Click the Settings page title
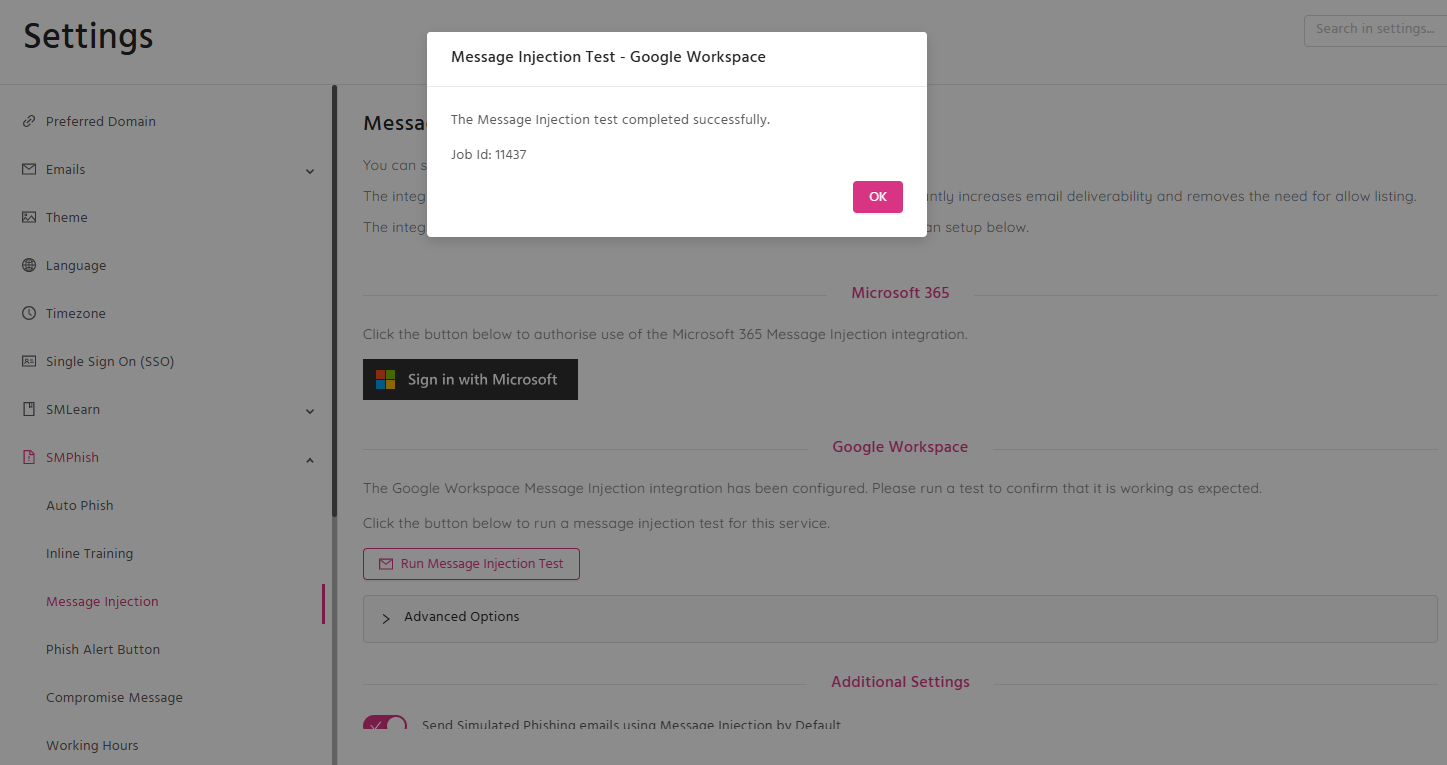 coord(88,37)
